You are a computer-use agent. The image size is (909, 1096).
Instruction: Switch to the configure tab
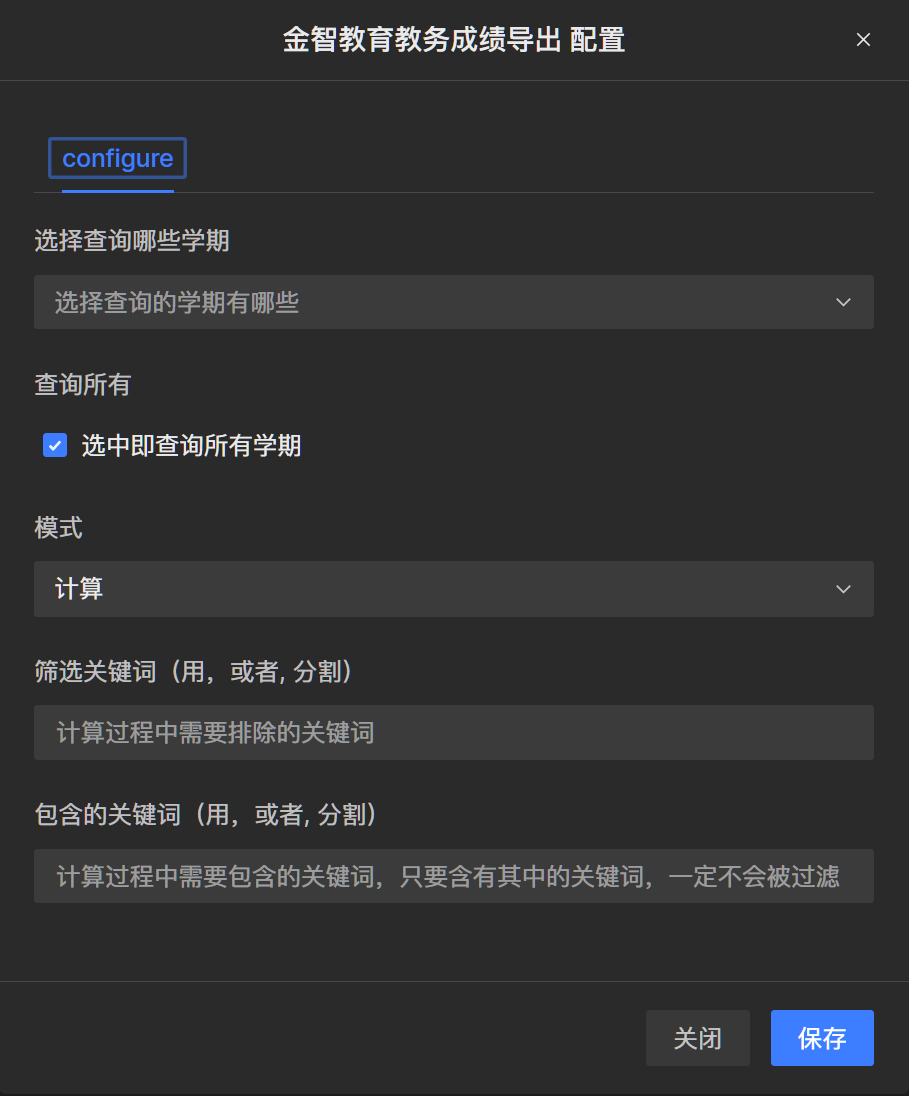pyautogui.click(x=118, y=158)
